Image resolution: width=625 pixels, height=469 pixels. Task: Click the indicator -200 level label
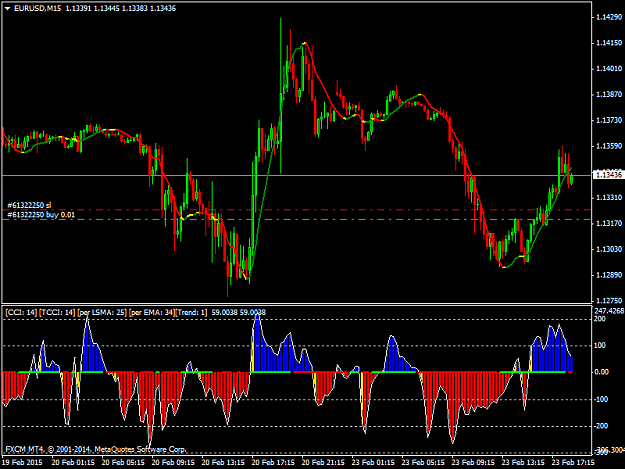(601, 426)
